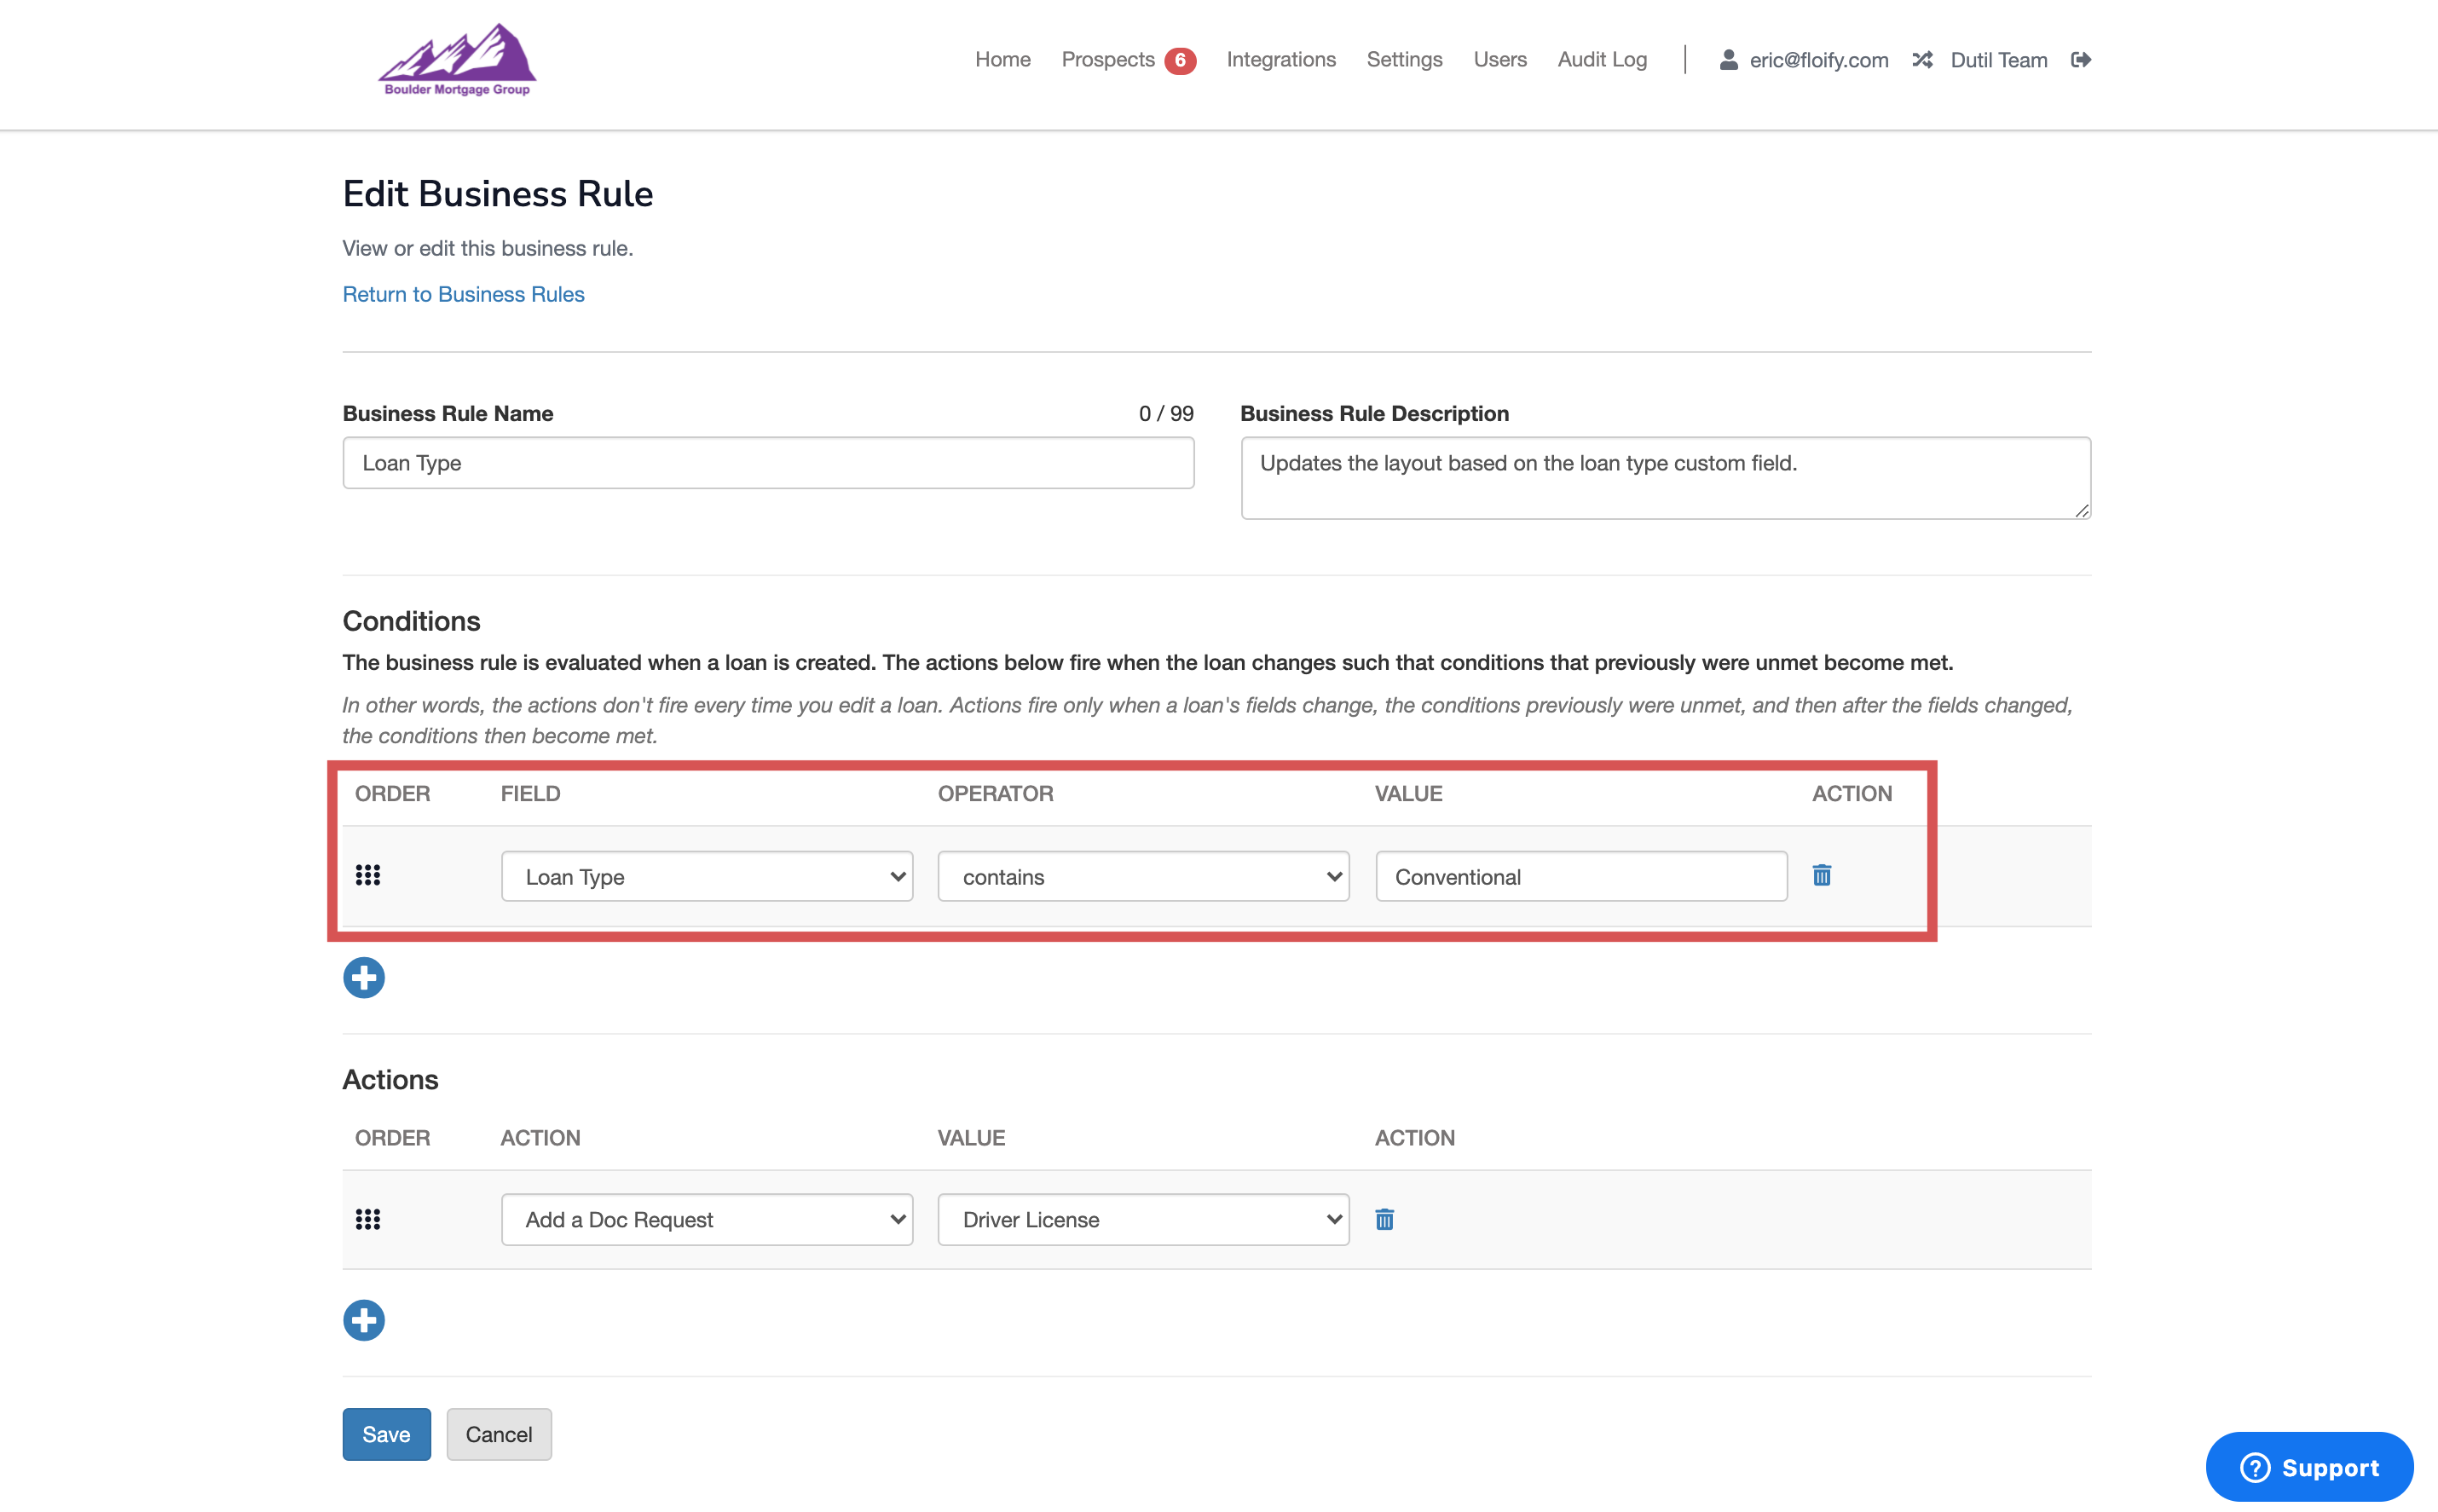This screenshot has width=2438, height=1512.
Task: Click the Edit Business Rule heading
Action: 497,194
